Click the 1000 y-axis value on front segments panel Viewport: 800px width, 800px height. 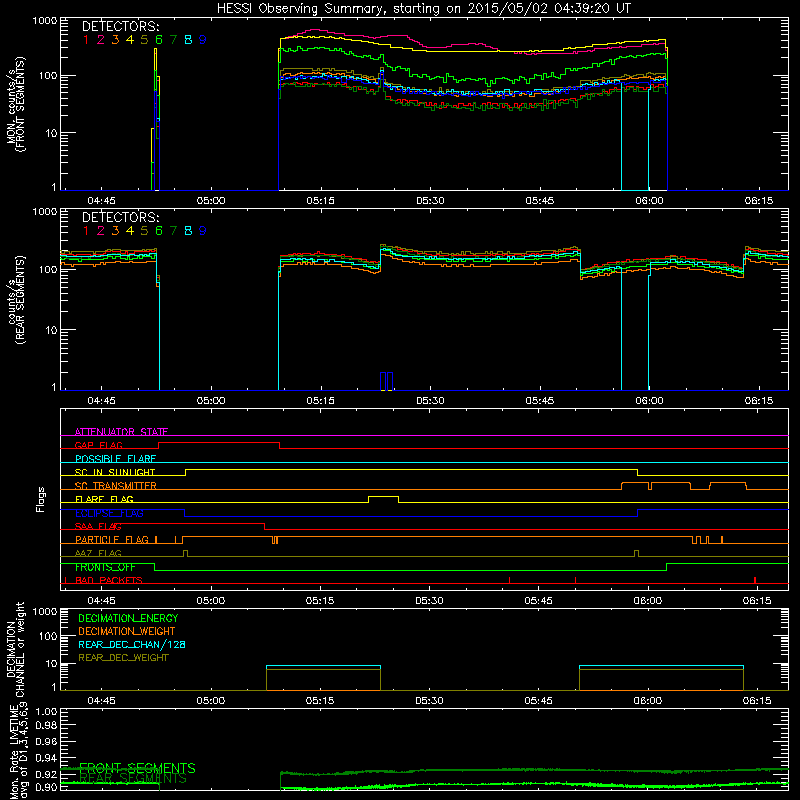tap(45, 21)
